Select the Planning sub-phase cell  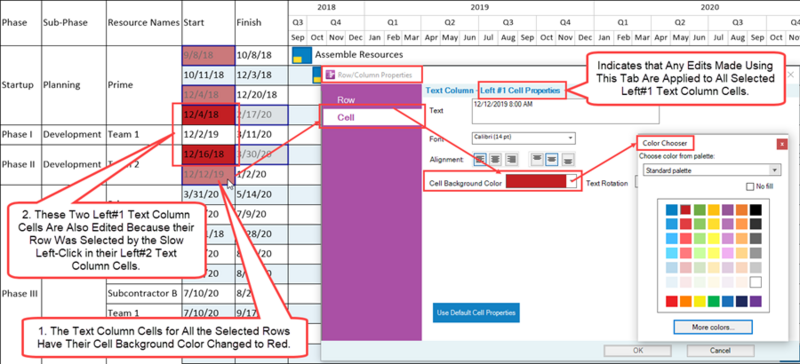(73, 85)
